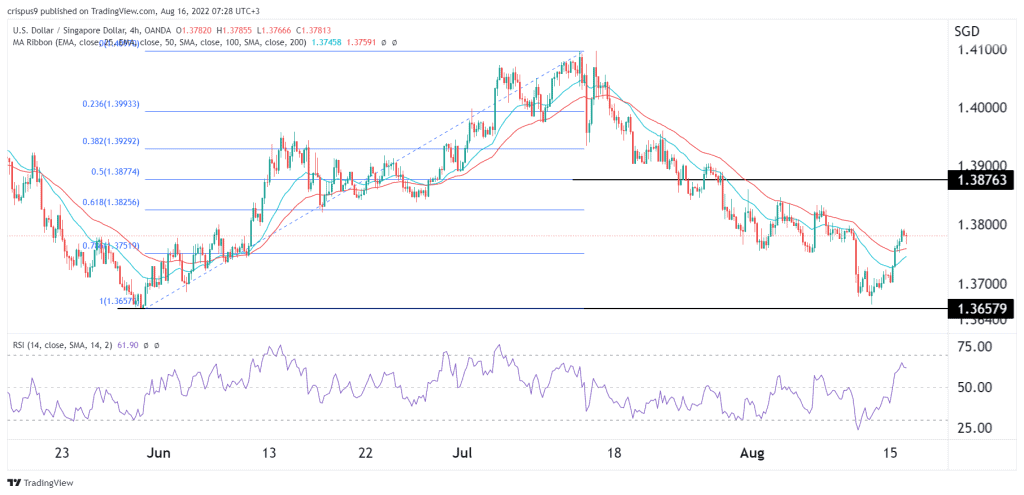The width and height of the screenshot is (1024, 495).
Task: Click the black 1.38763 price label
Action: point(982,179)
